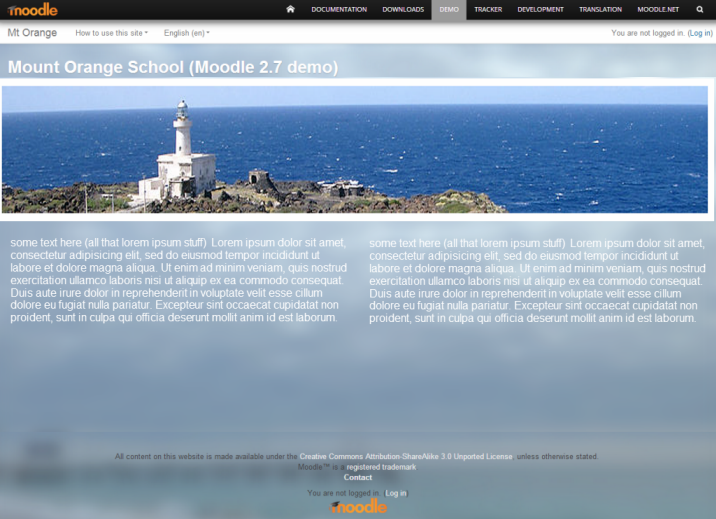Screen dimensions: 716x519
Task: Click the Log in link in header
Action: point(700,33)
